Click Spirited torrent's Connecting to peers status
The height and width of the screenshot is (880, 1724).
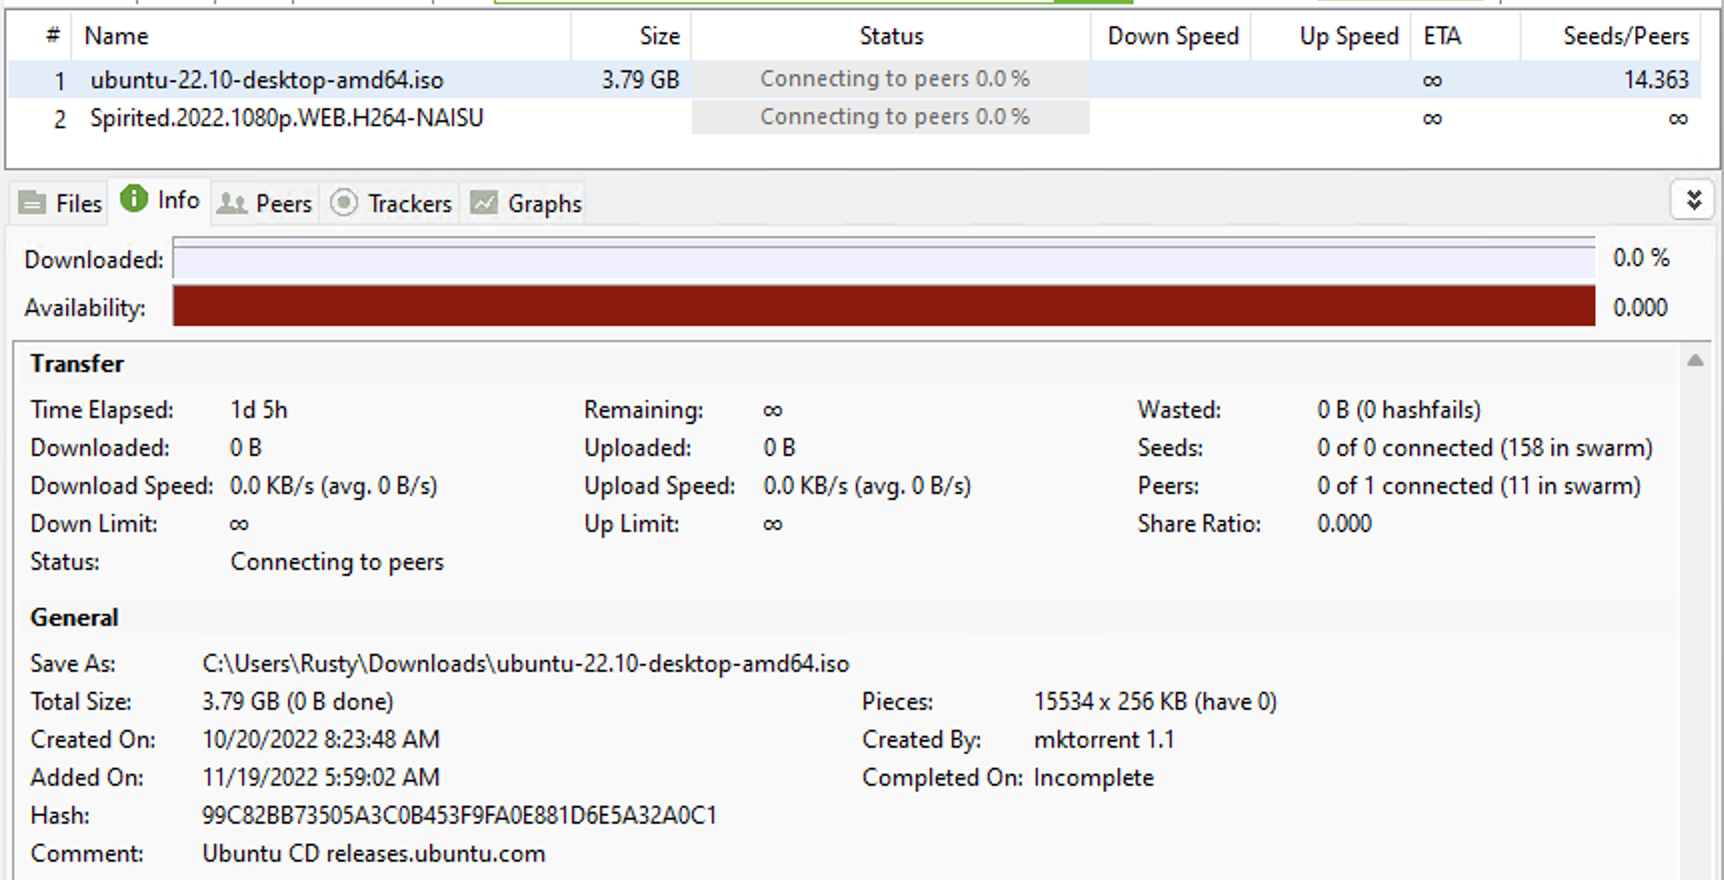click(891, 117)
